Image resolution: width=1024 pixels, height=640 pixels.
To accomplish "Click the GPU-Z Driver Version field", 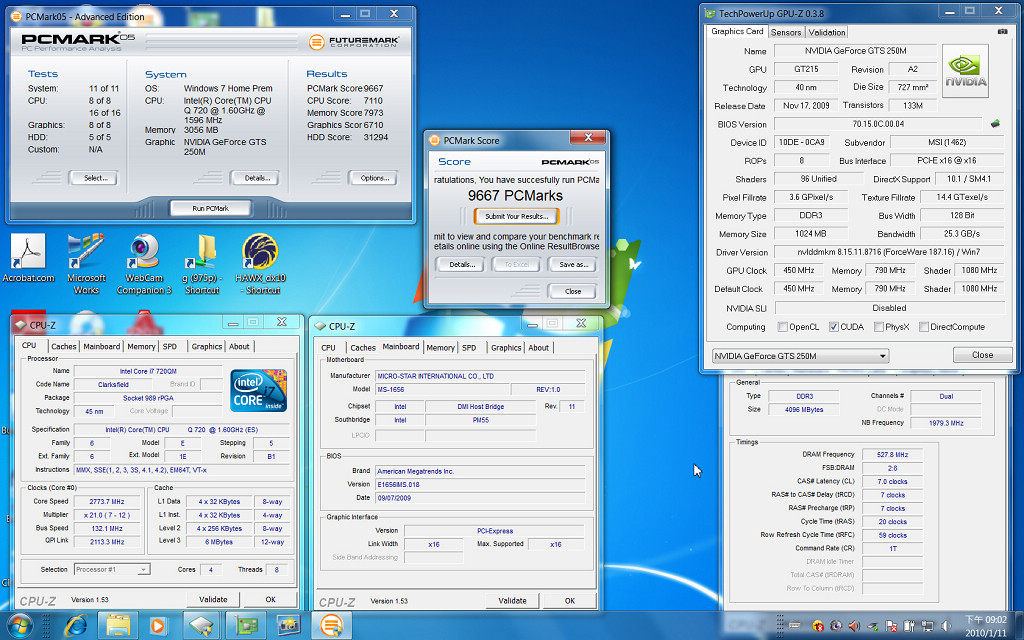I will [x=889, y=252].
